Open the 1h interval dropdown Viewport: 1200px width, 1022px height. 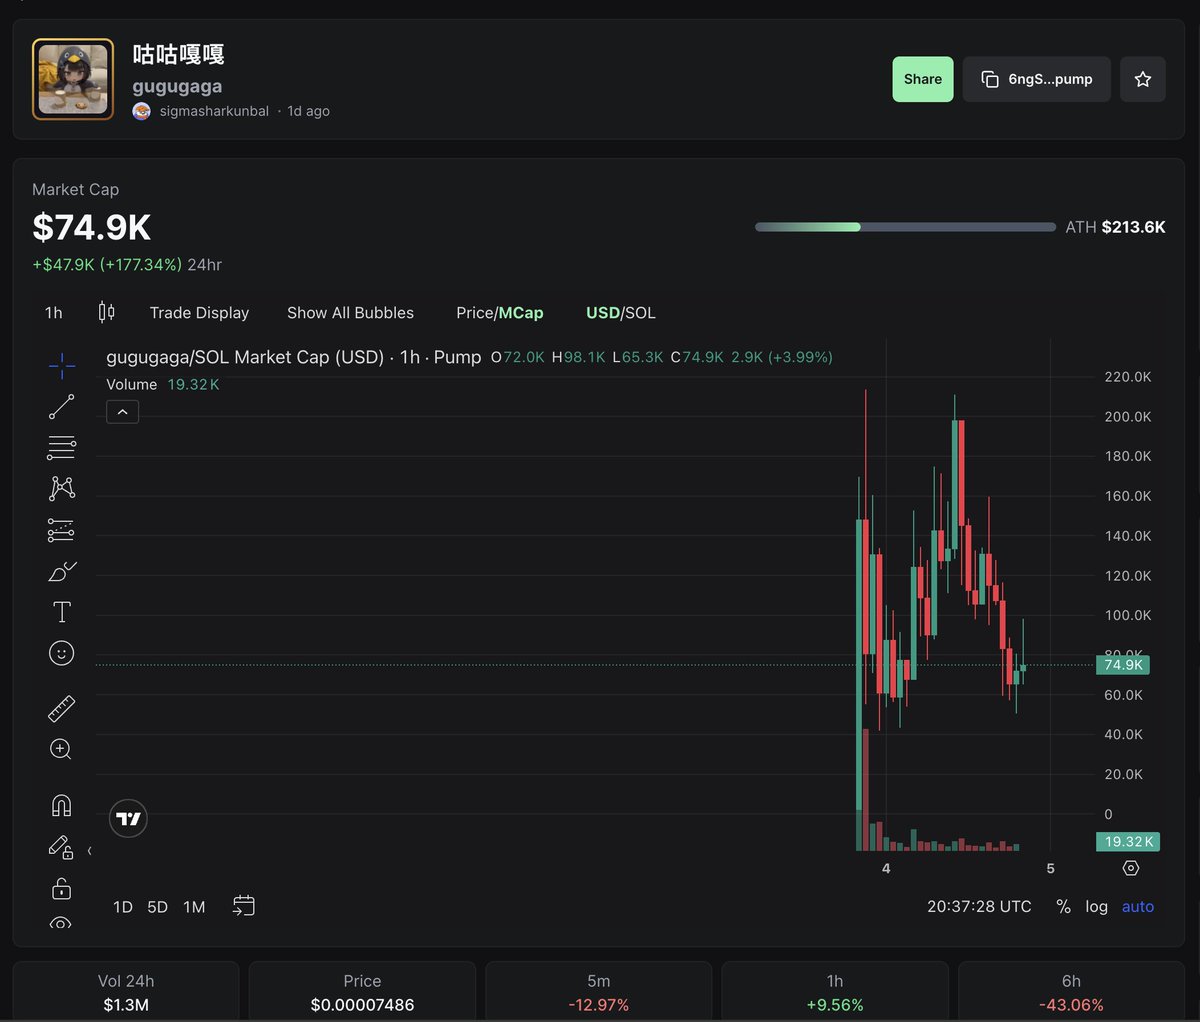coord(54,313)
